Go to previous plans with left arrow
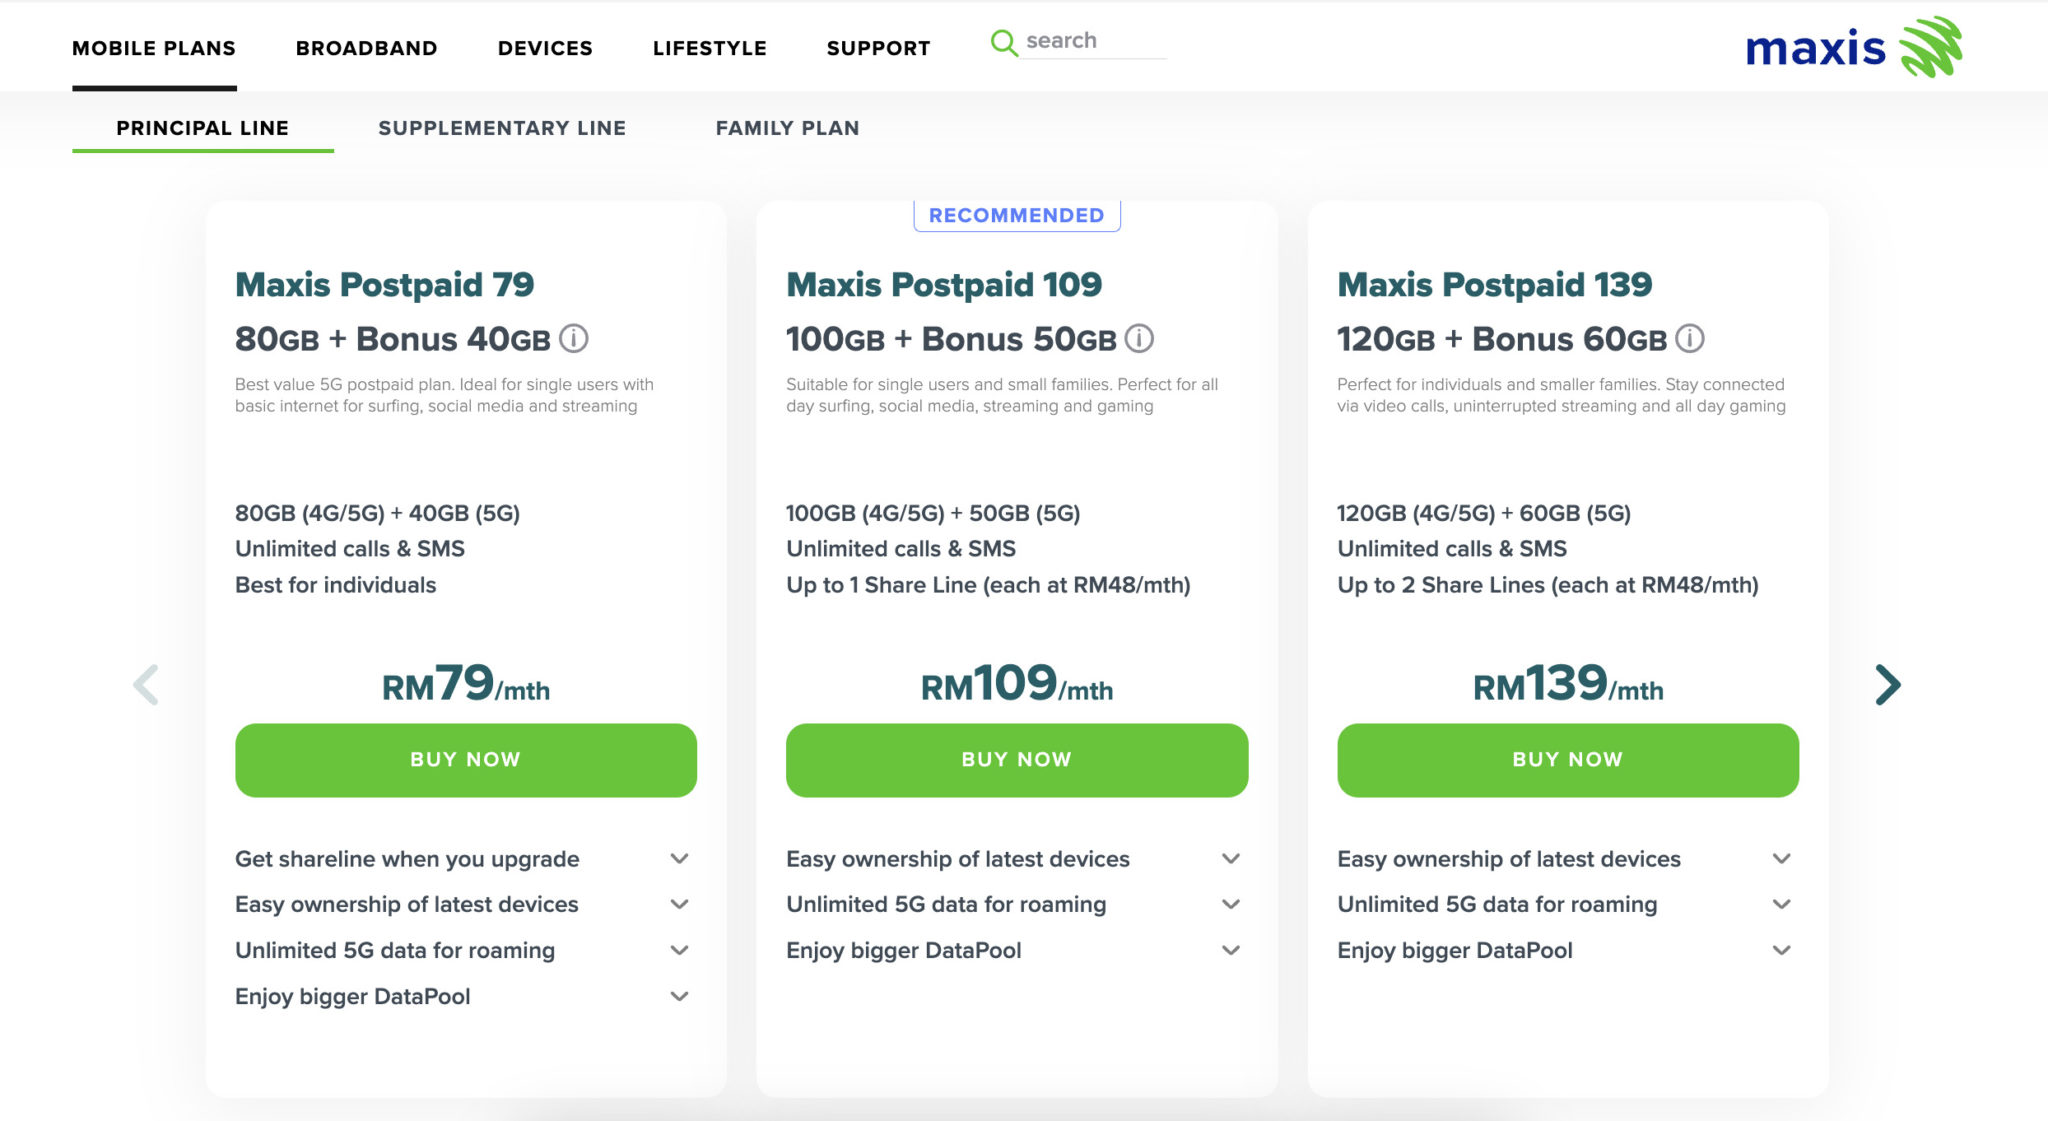 (x=146, y=685)
